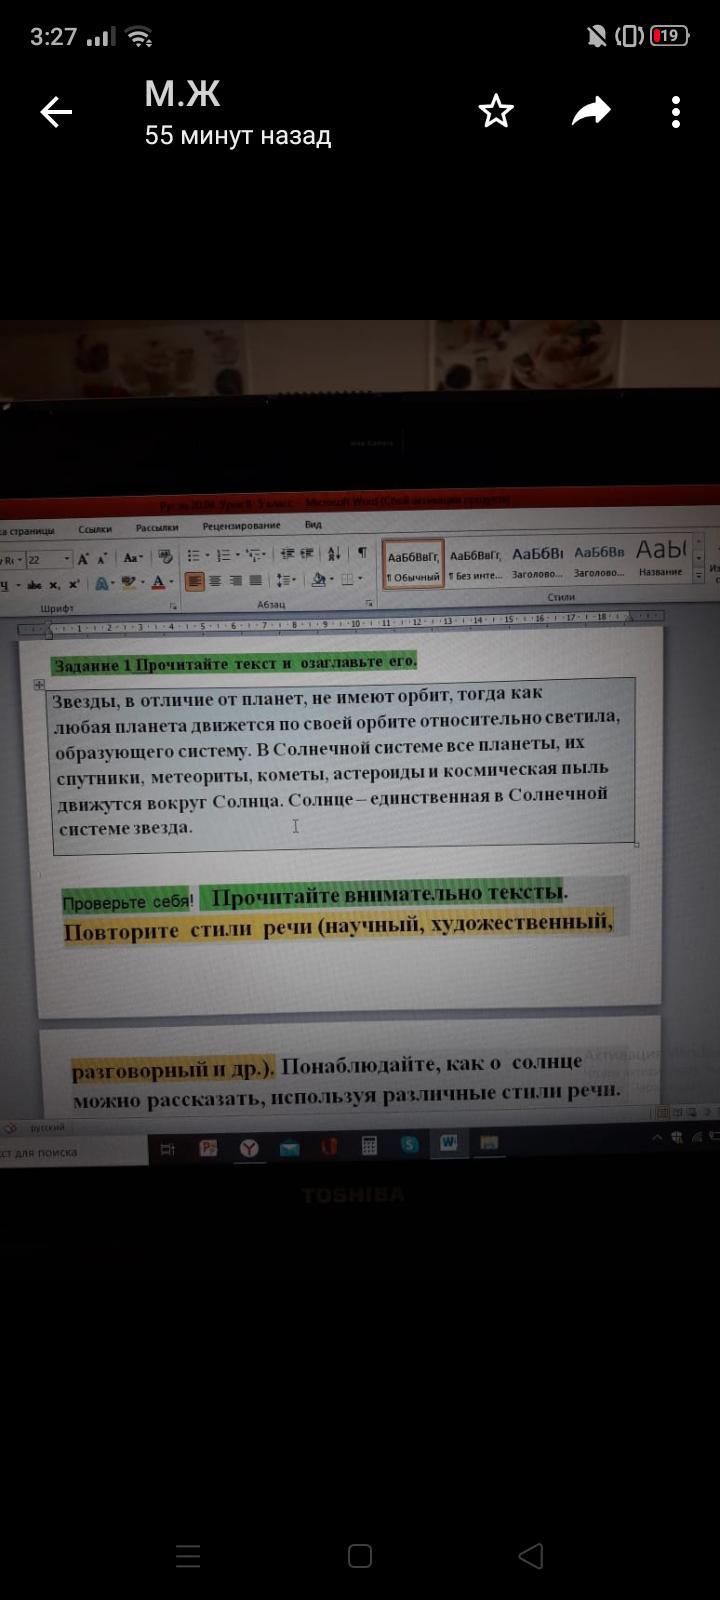Pick the text highlight color button
This screenshot has height=1600, width=720.
coord(129,582)
